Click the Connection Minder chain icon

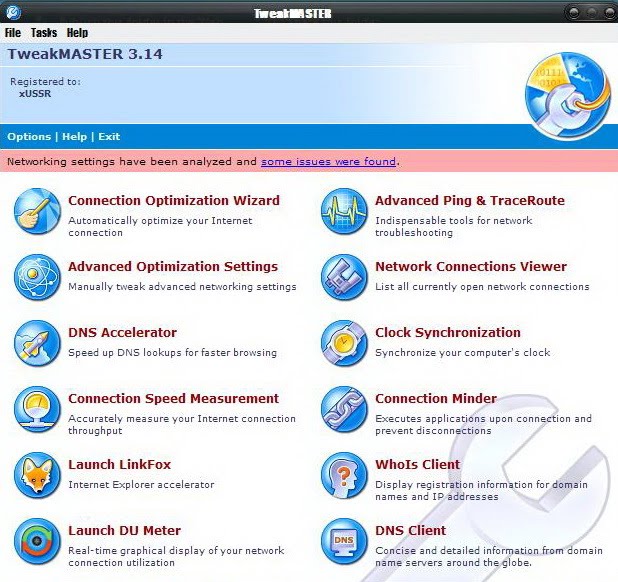click(344, 409)
